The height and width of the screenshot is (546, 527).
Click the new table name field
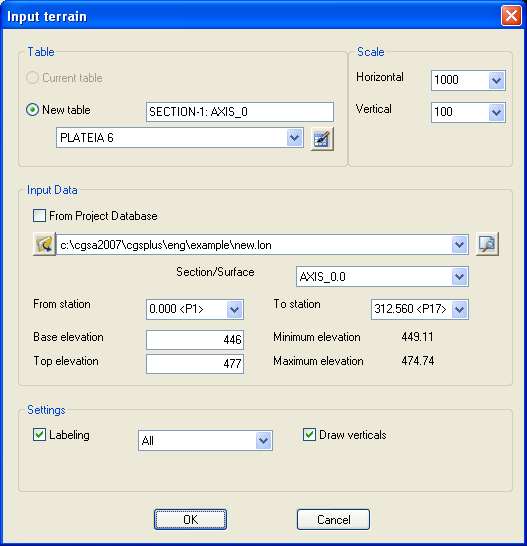pos(240,112)
